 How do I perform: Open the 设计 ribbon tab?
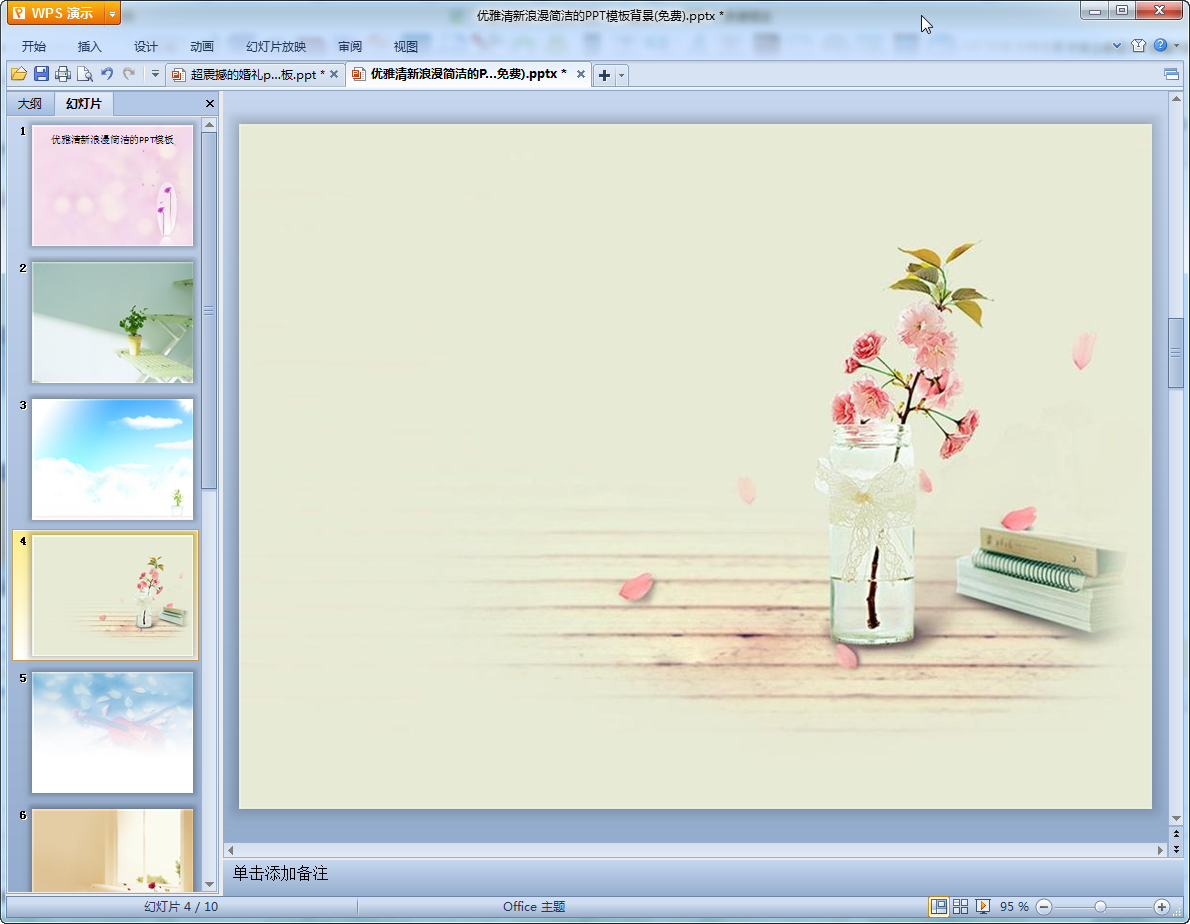146,46
